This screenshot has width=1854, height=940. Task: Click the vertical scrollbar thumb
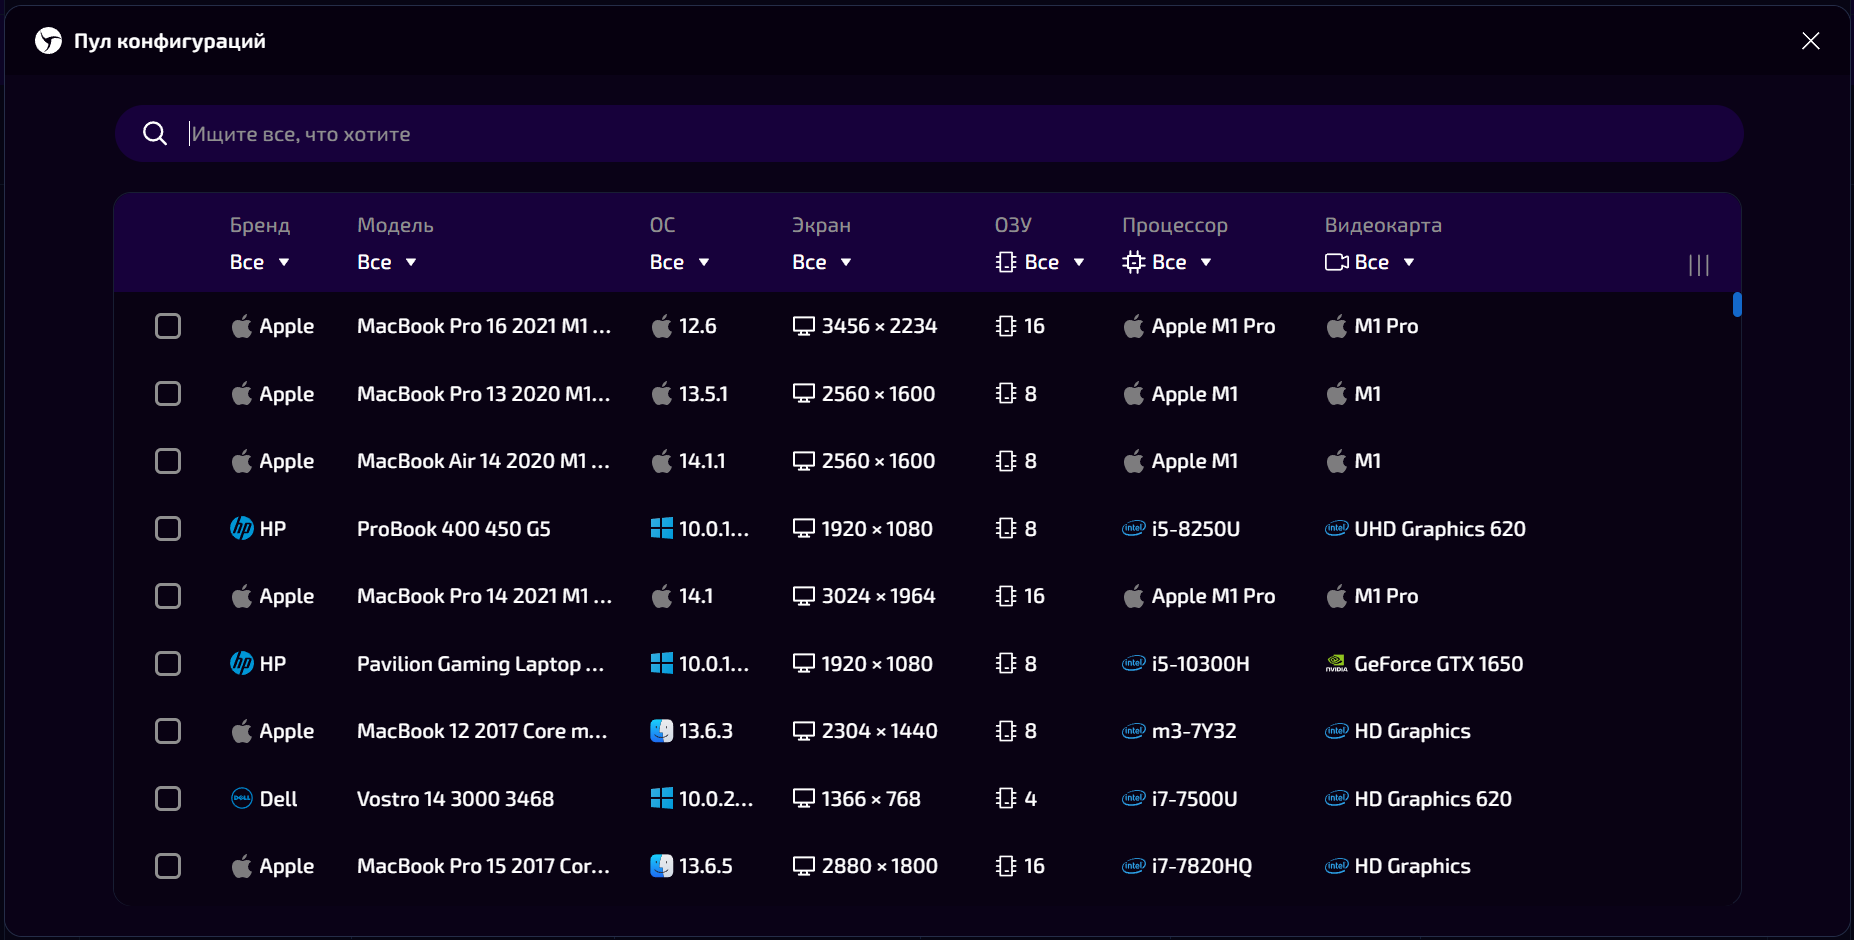pos(1737,304)
